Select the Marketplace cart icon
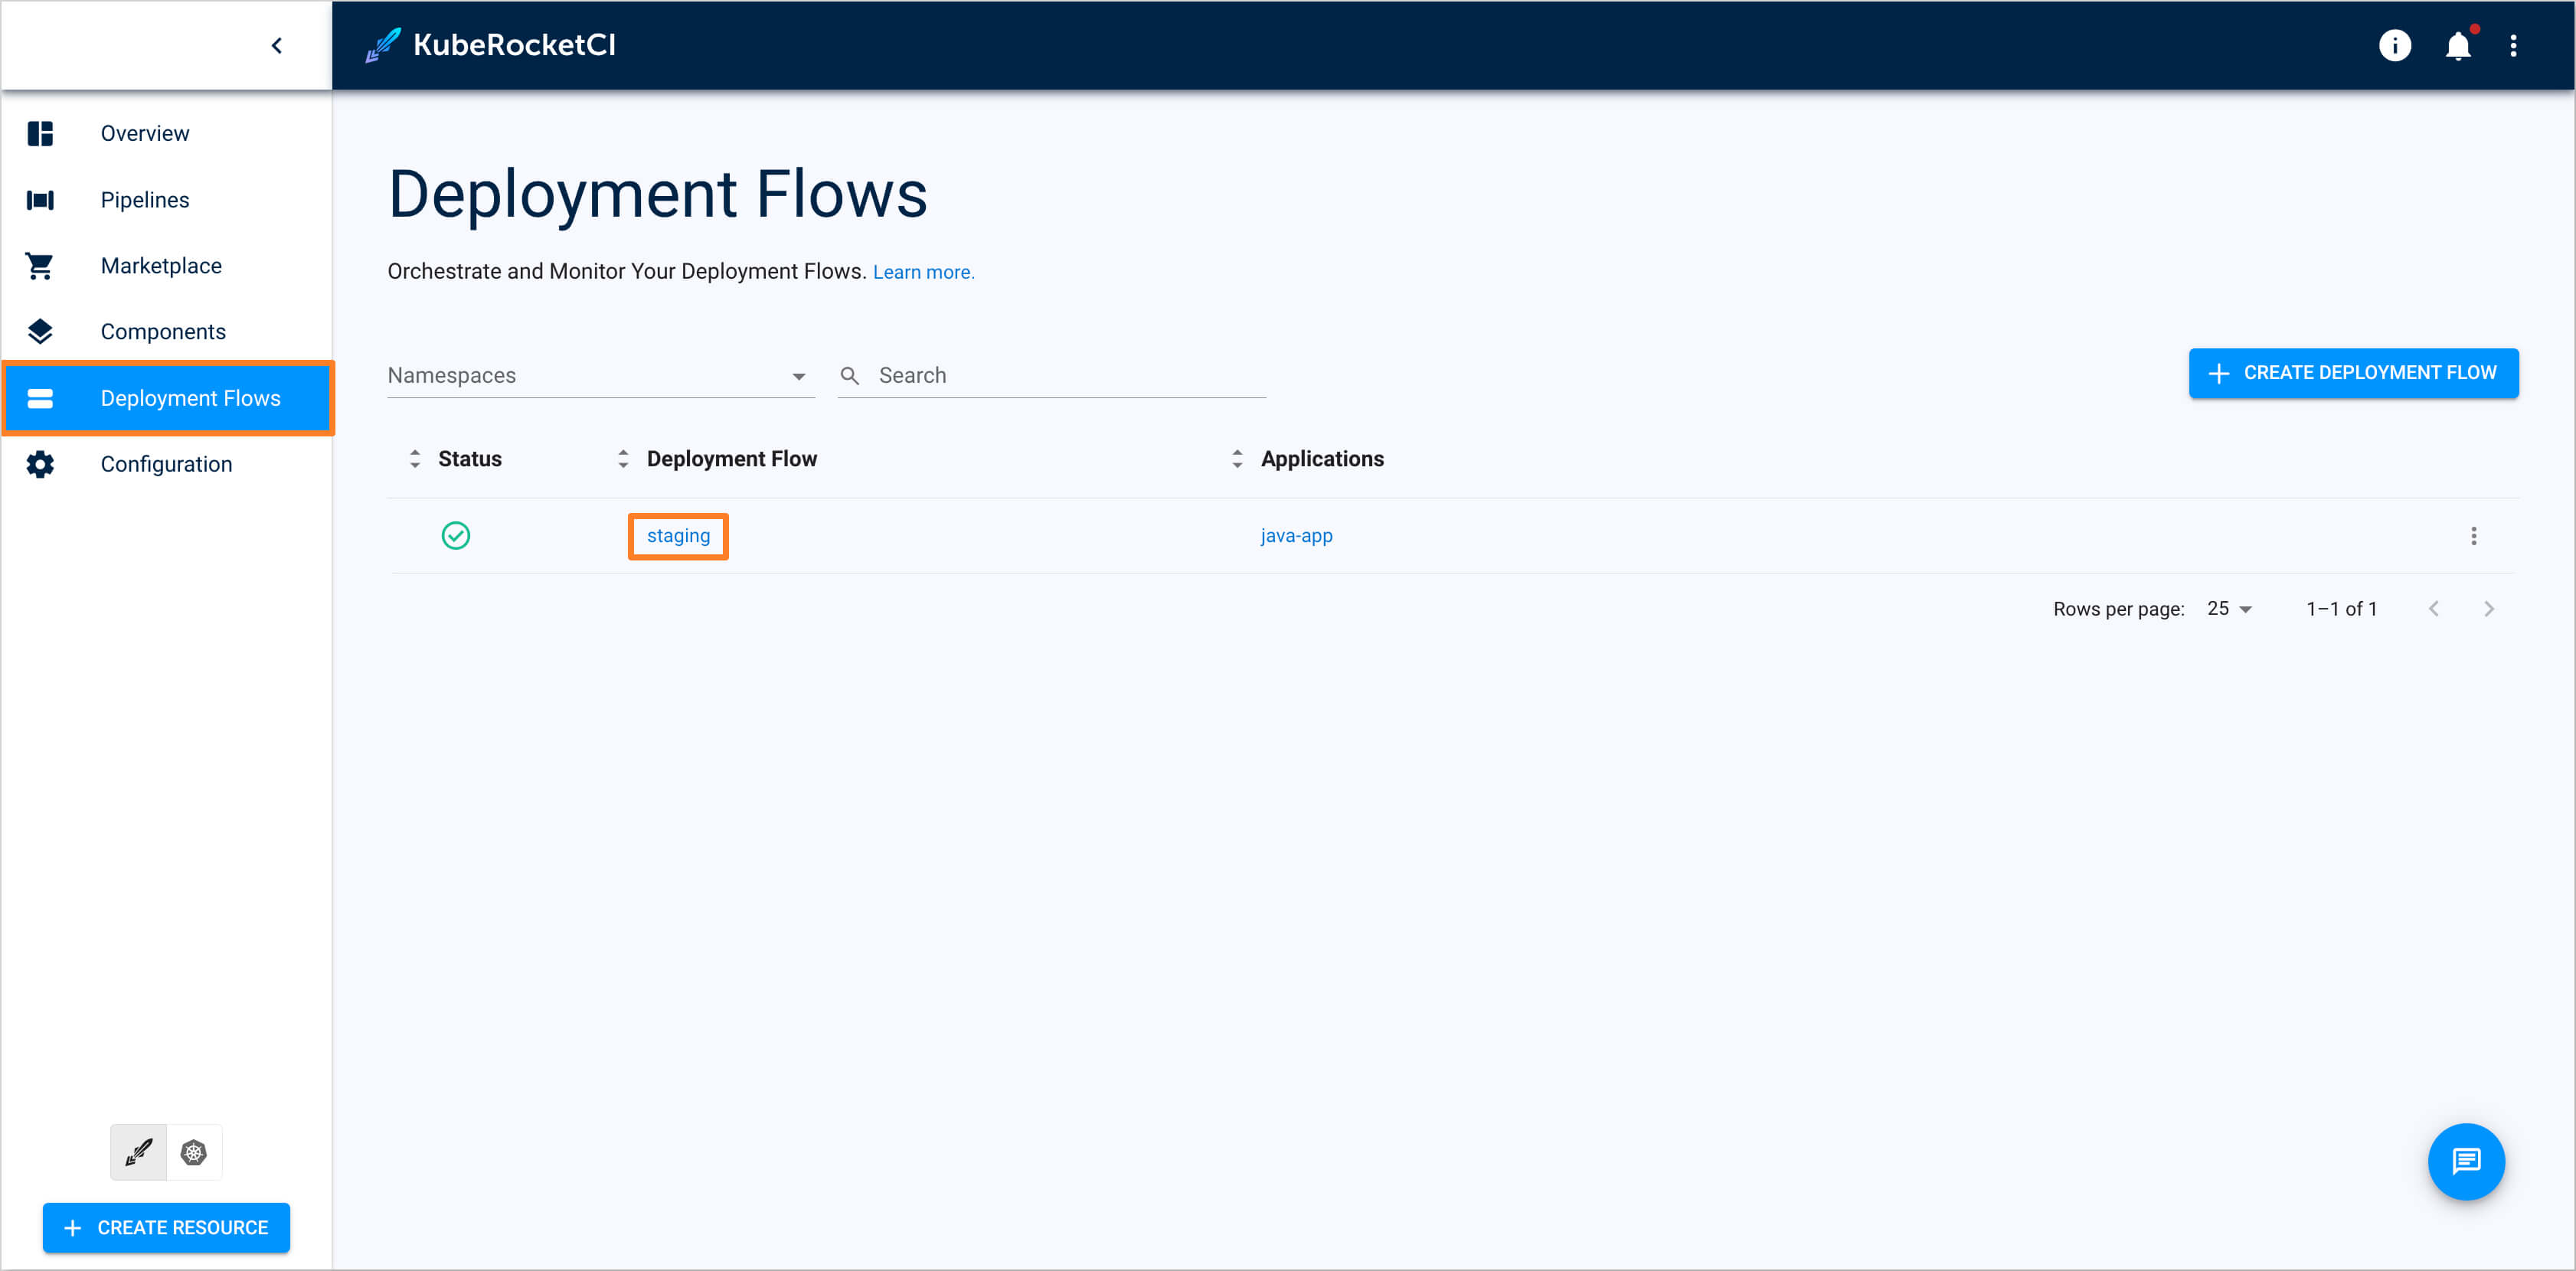This screenshot has height=1271, width=2576. tap(40, 265)
